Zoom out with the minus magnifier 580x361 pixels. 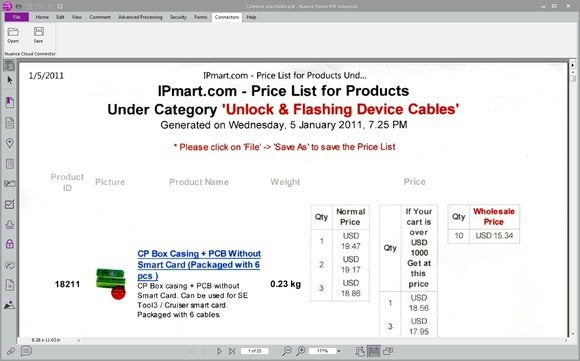[287, 351]
